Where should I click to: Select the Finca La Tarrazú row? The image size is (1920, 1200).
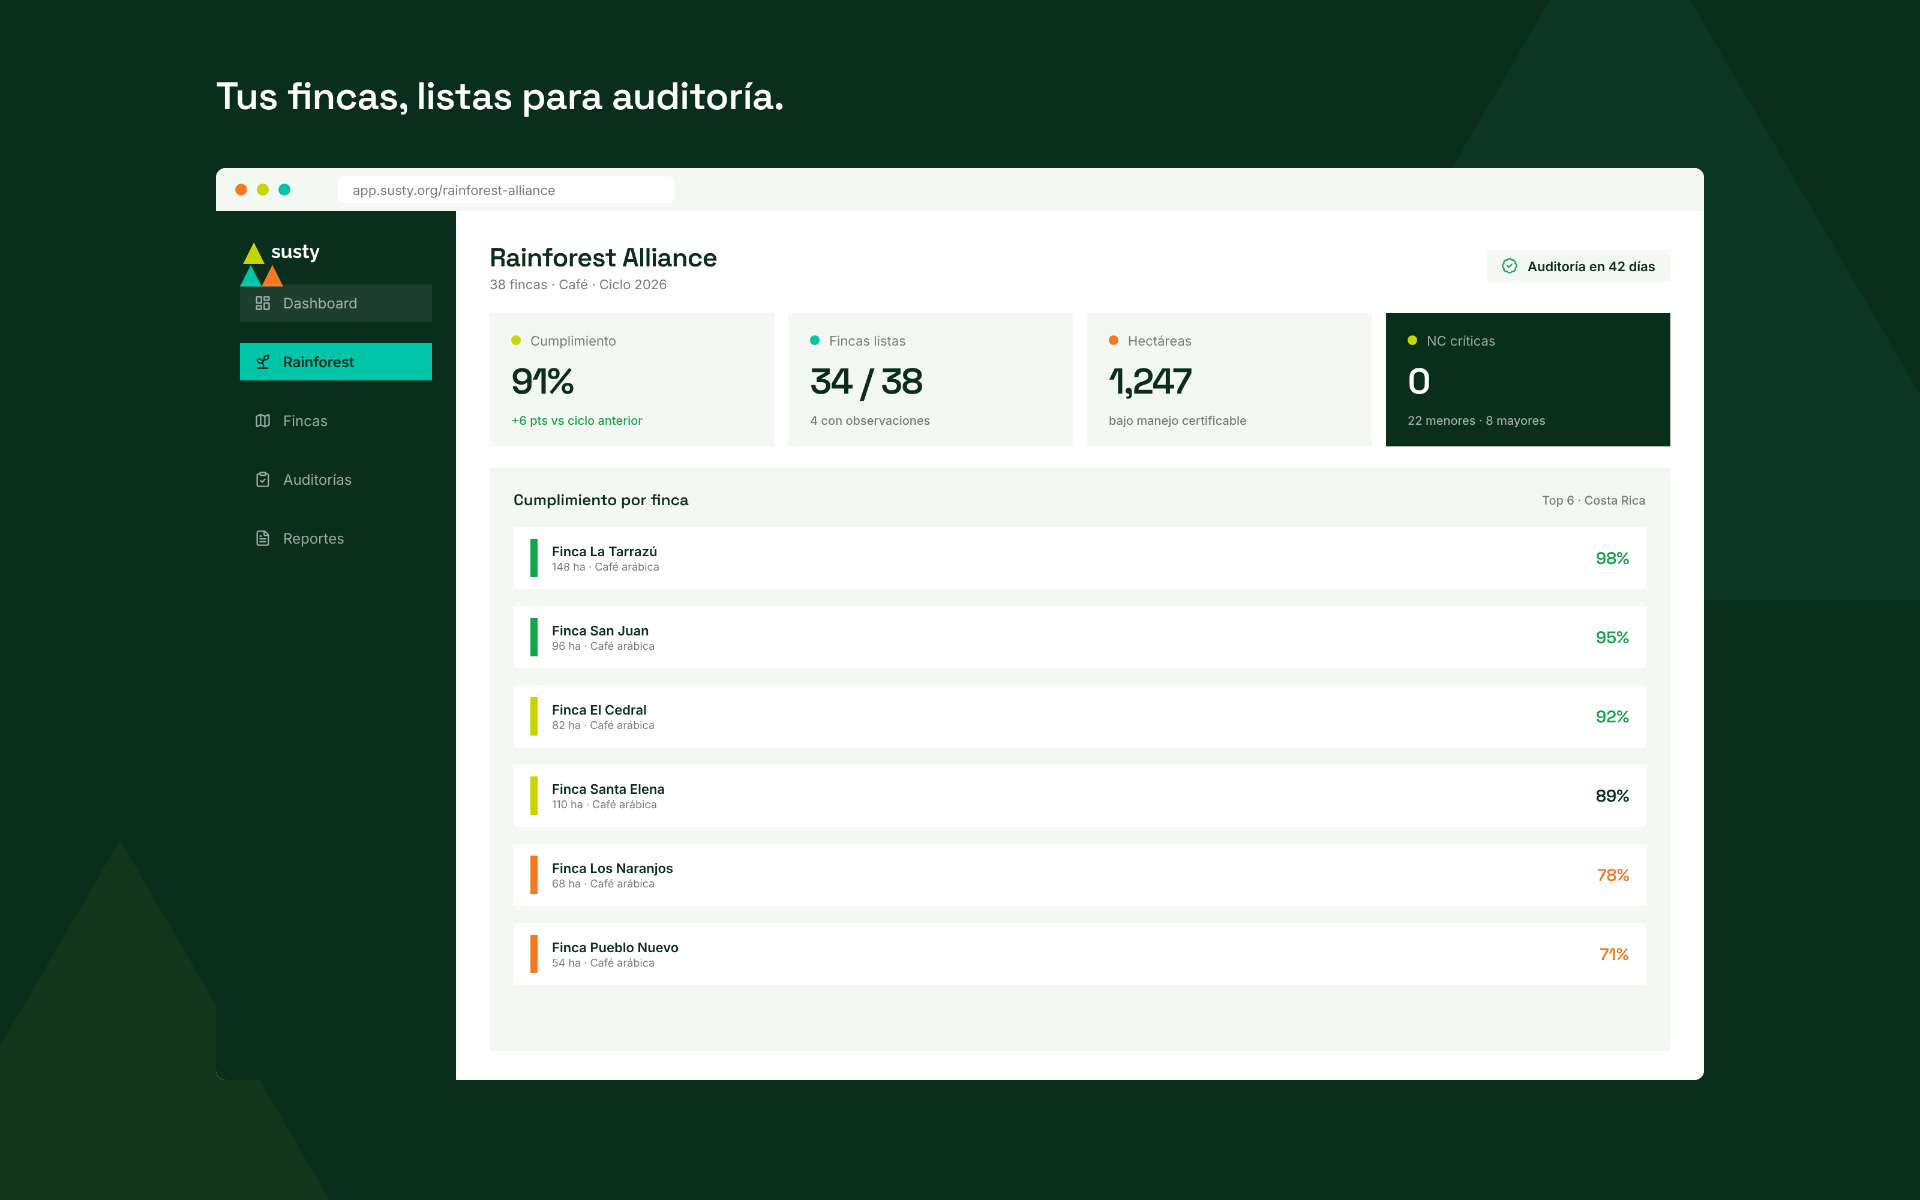coord(1080,558)
